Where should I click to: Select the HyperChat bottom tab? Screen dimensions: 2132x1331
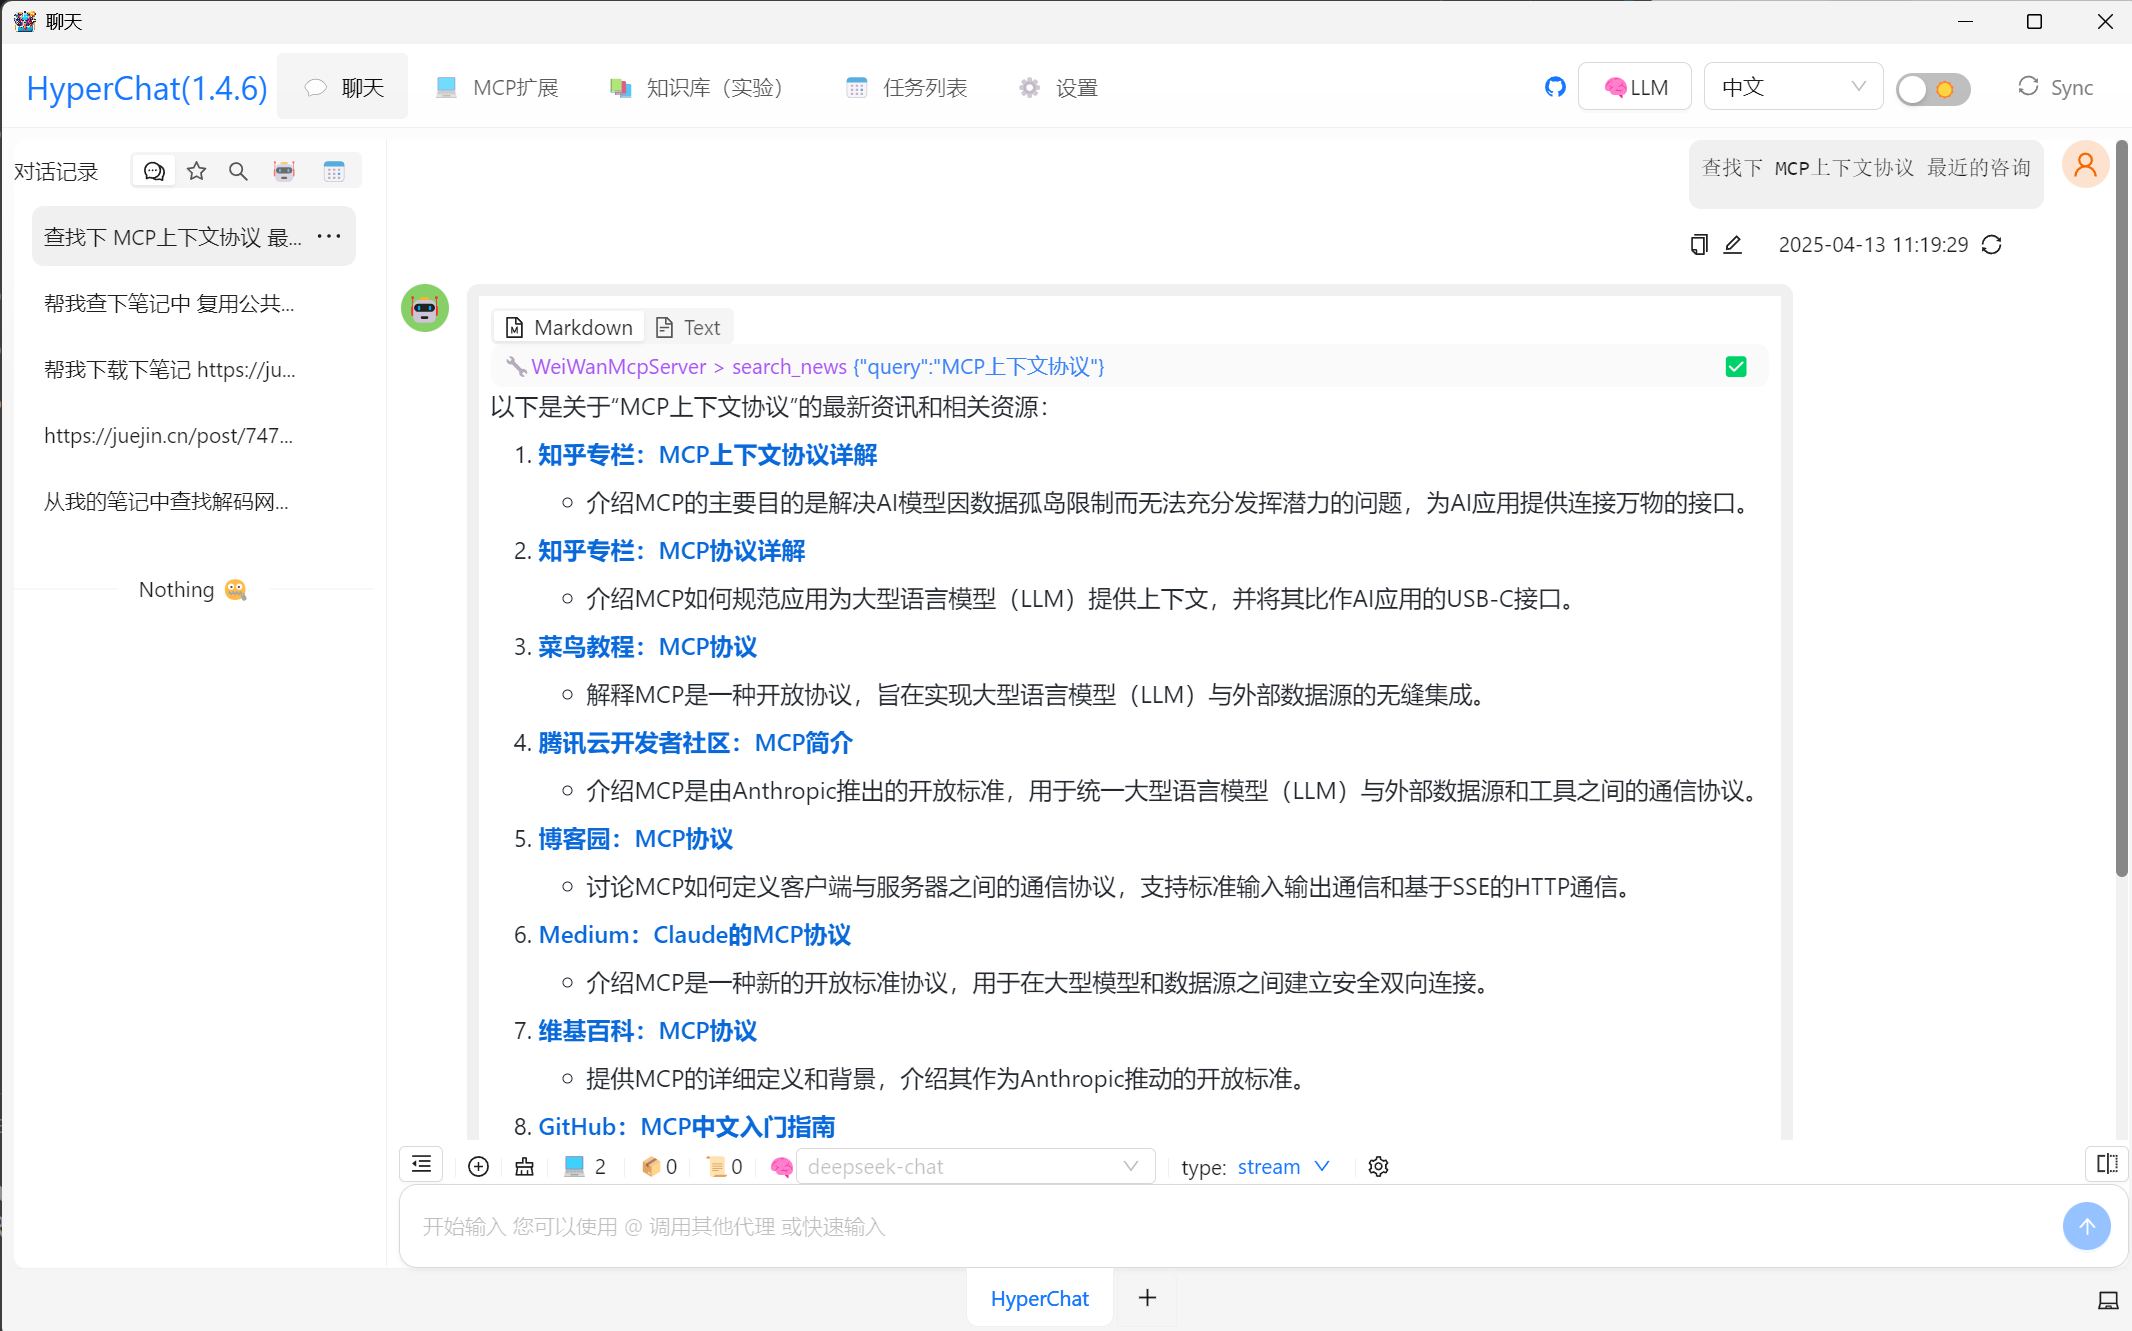[x=1040, y=1298]
